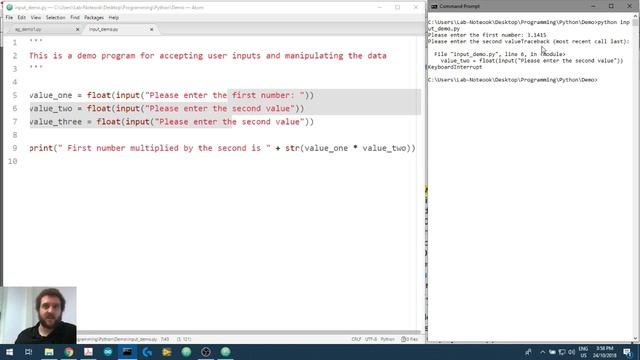This screenshot has height=360, width=640.
Task: Open the yellow arrow taskbar app
Action: (167, 352)
